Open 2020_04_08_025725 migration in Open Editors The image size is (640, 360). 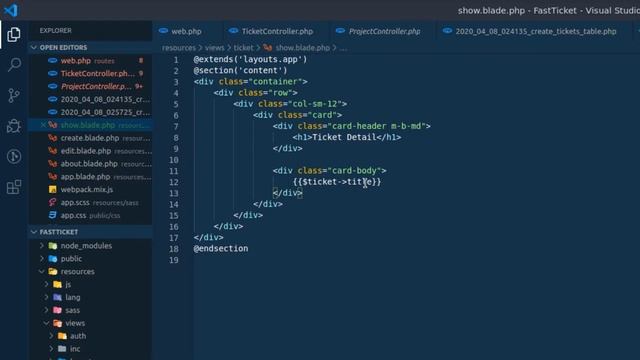pyautogui.click(x=91, y=112)
